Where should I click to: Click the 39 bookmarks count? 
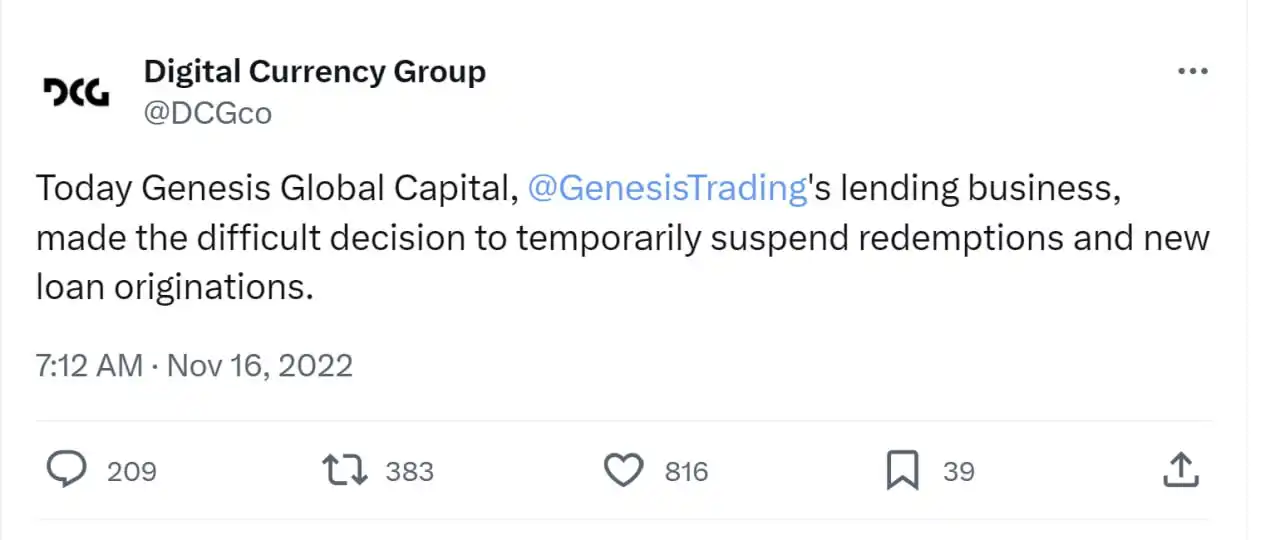[x=958, y=471]
